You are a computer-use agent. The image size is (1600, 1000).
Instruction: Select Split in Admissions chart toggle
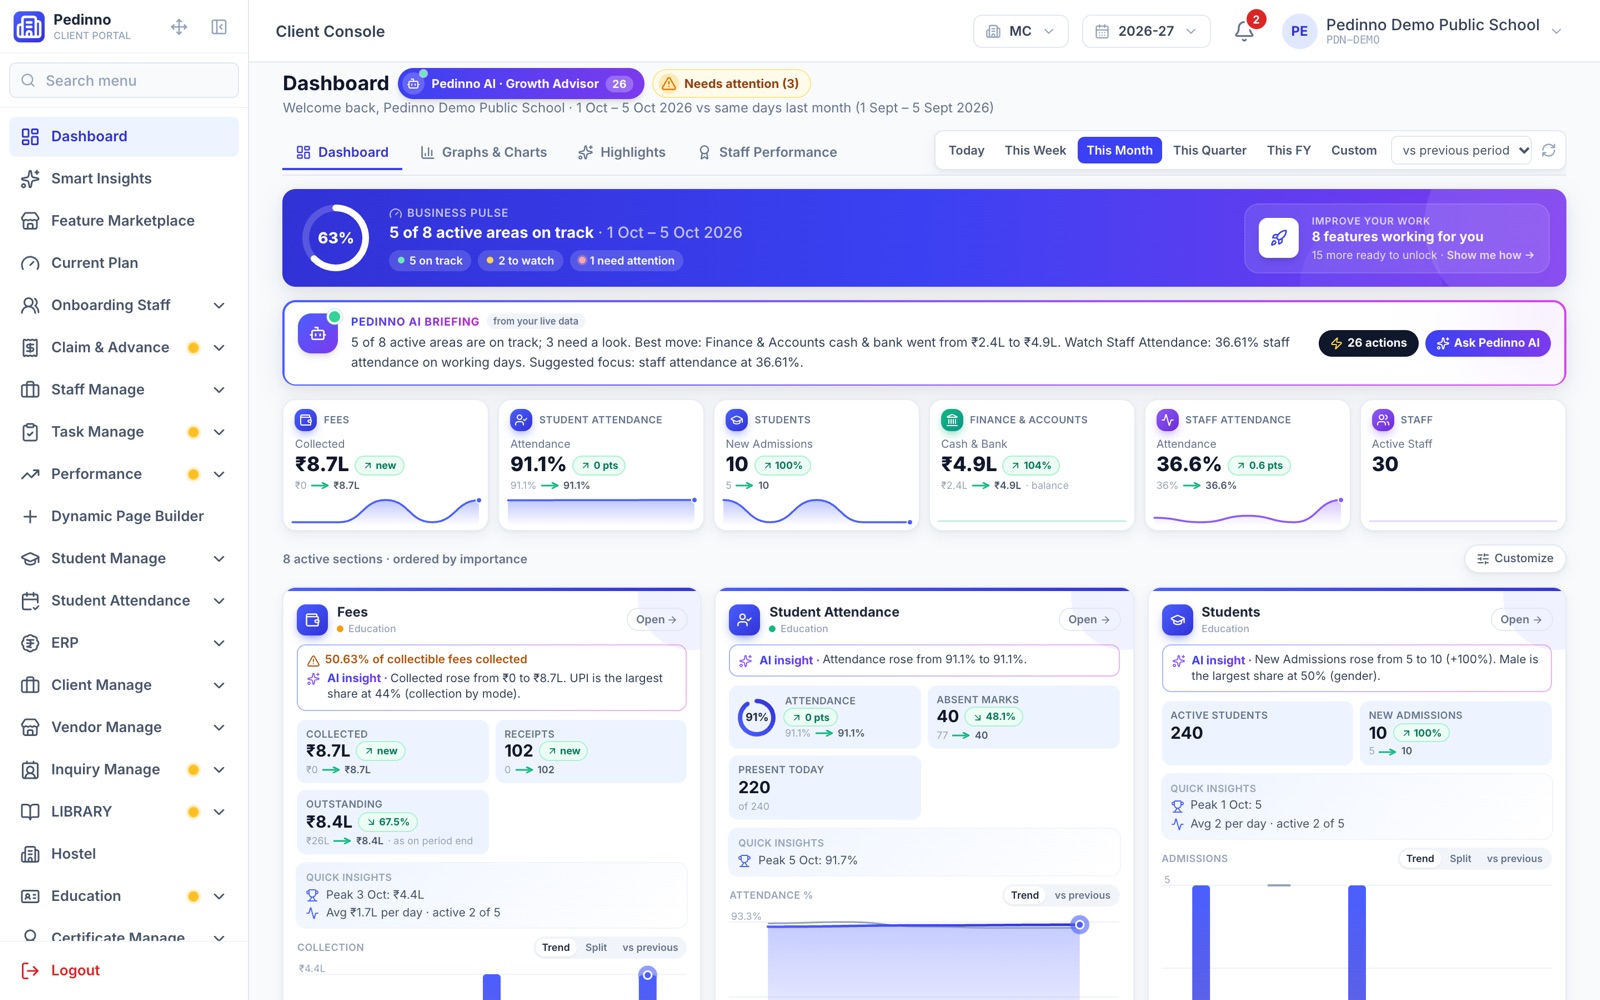click(x=1460, y=858)
